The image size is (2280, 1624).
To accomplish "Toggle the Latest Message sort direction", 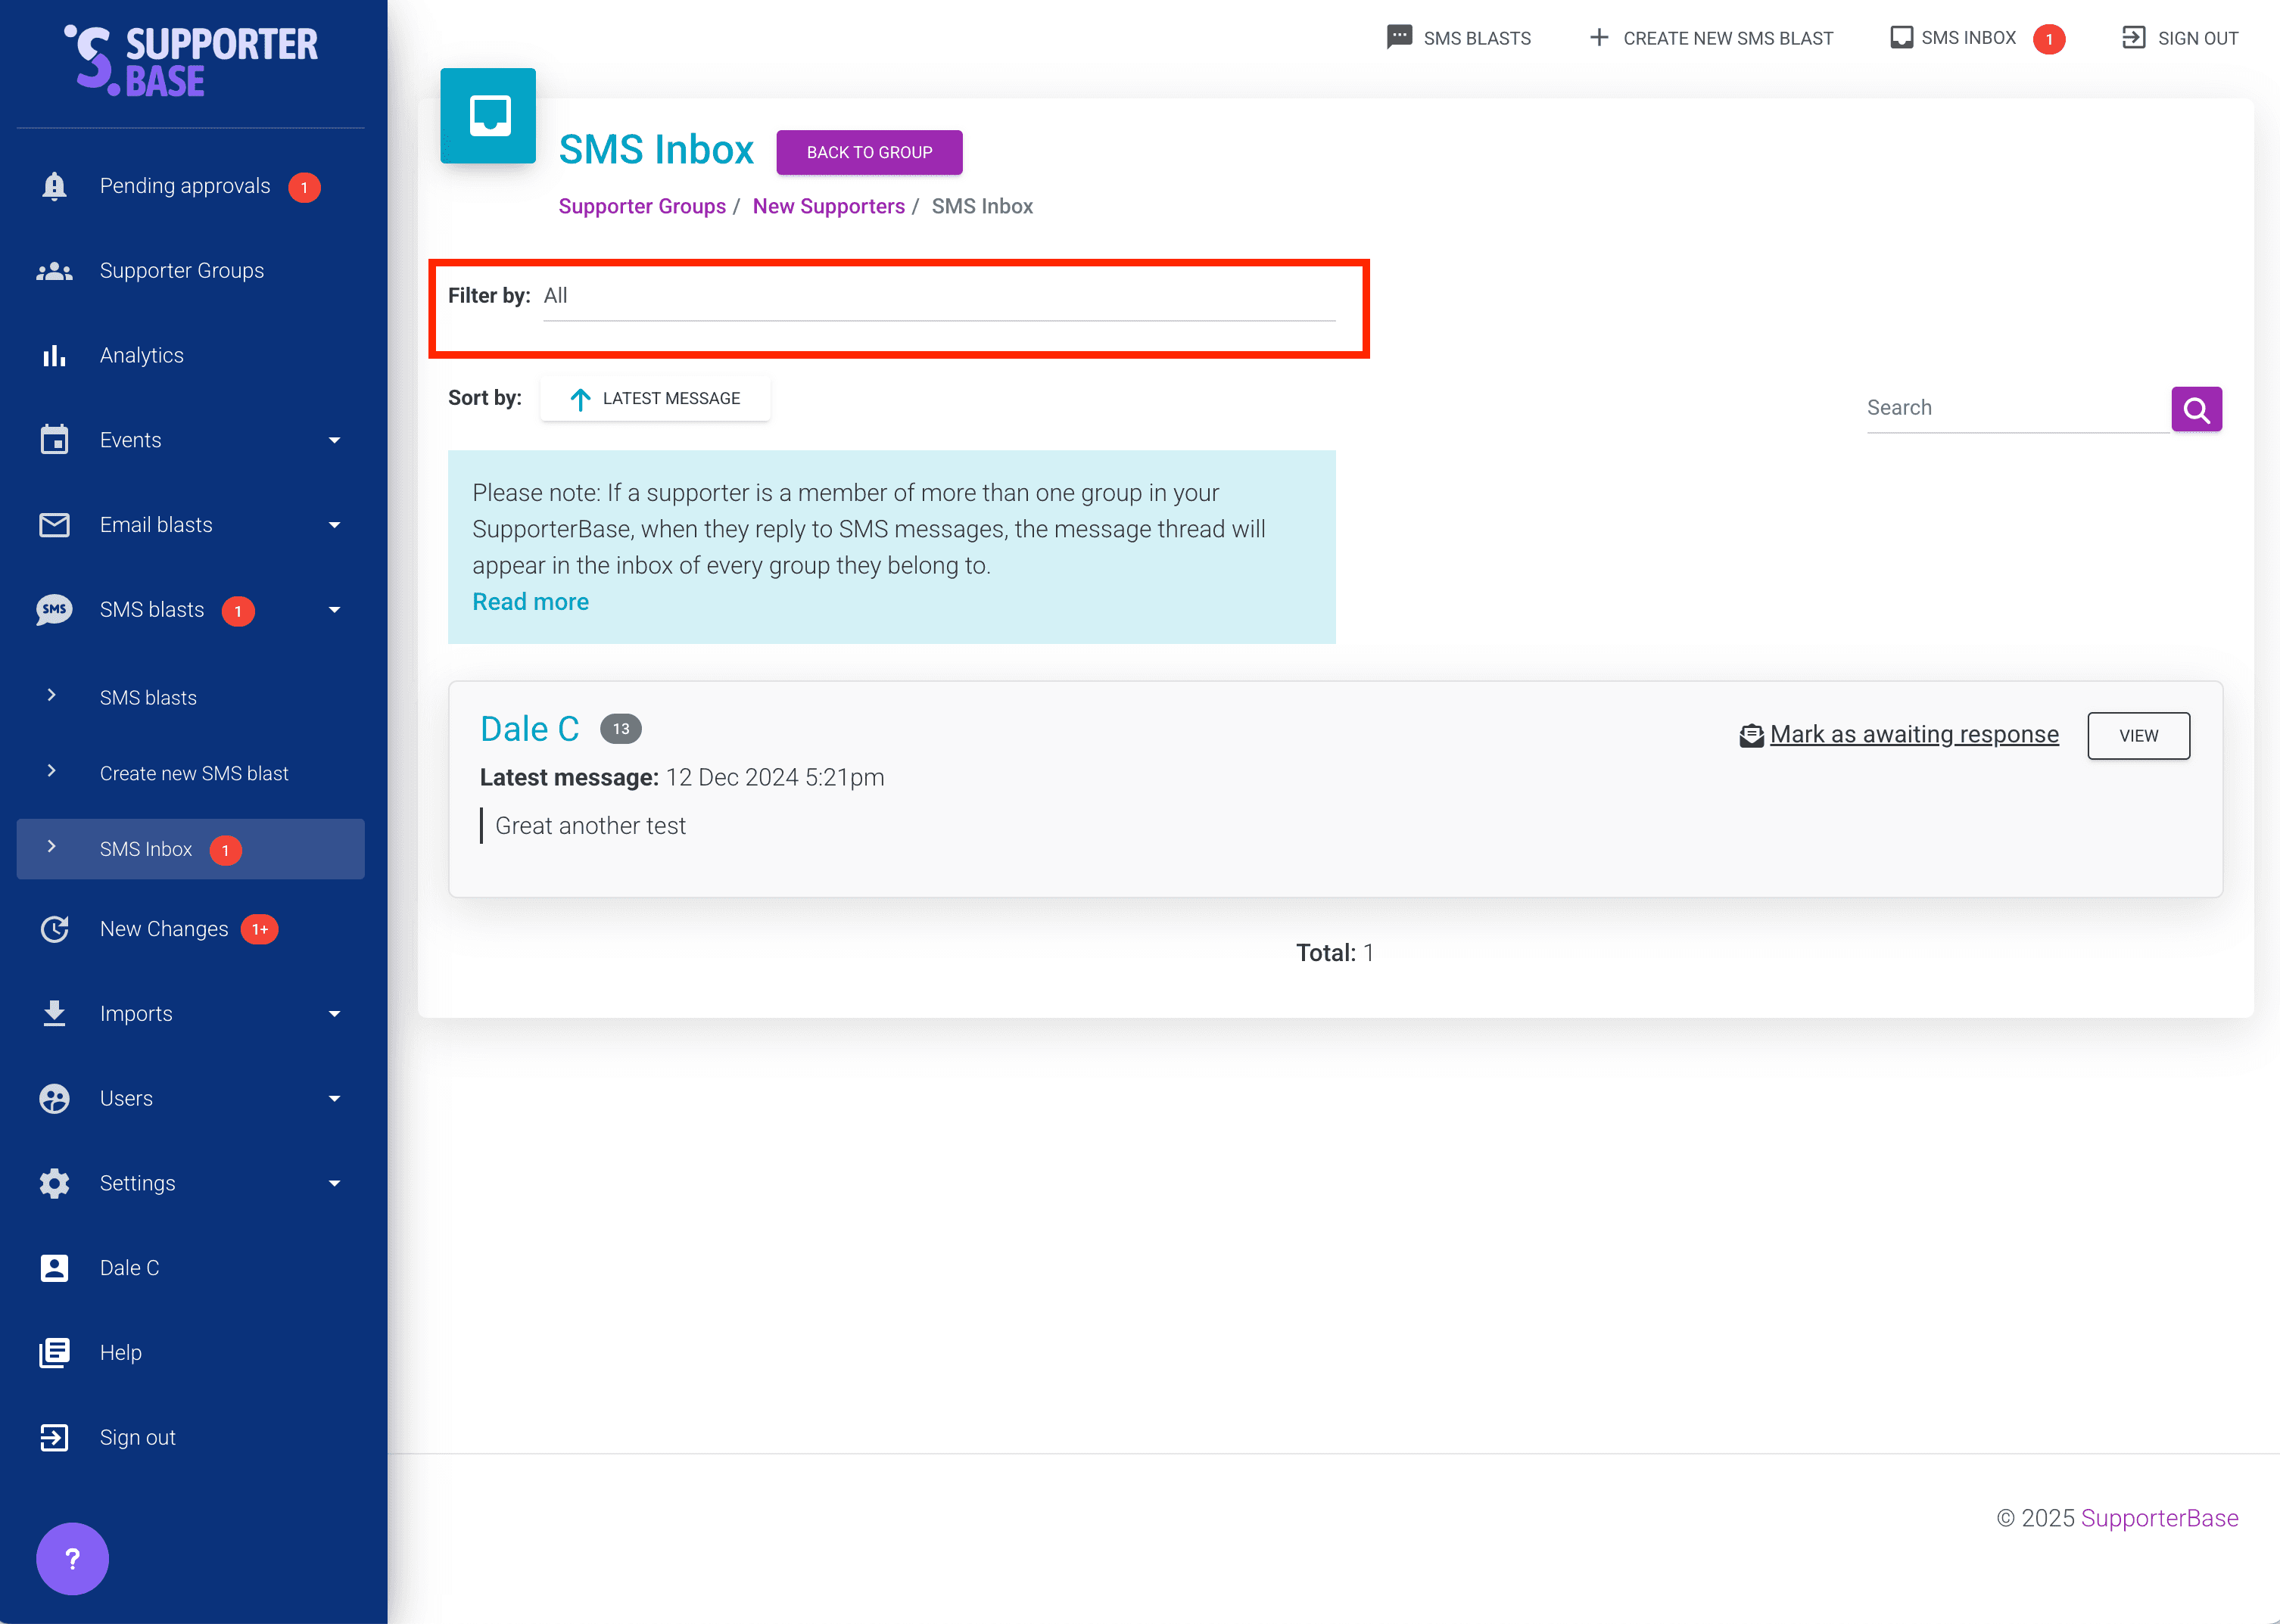I will tap(655, 398).
